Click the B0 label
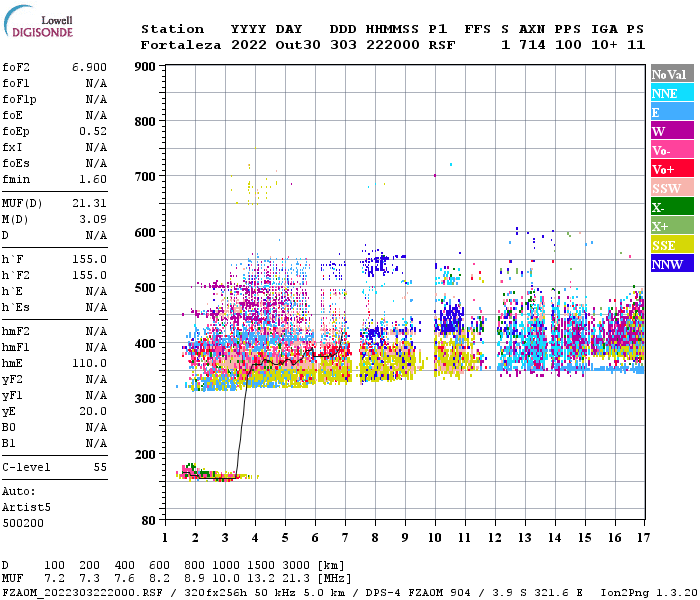This screenshot has height=600, width=700. point(8,427)
